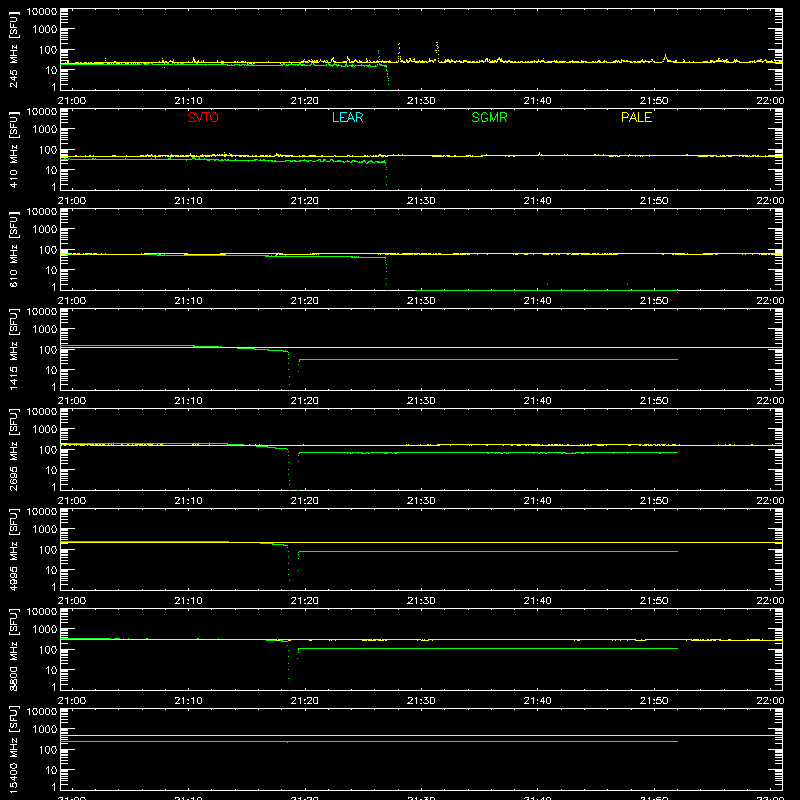Select the 1415 MHz [SFU] axis label
800x800 pixels.
[x=13, y=349]
